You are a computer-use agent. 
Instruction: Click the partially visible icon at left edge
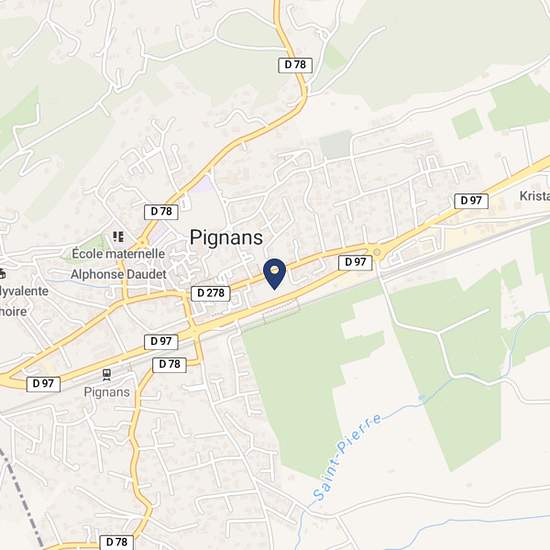(2, 273)
